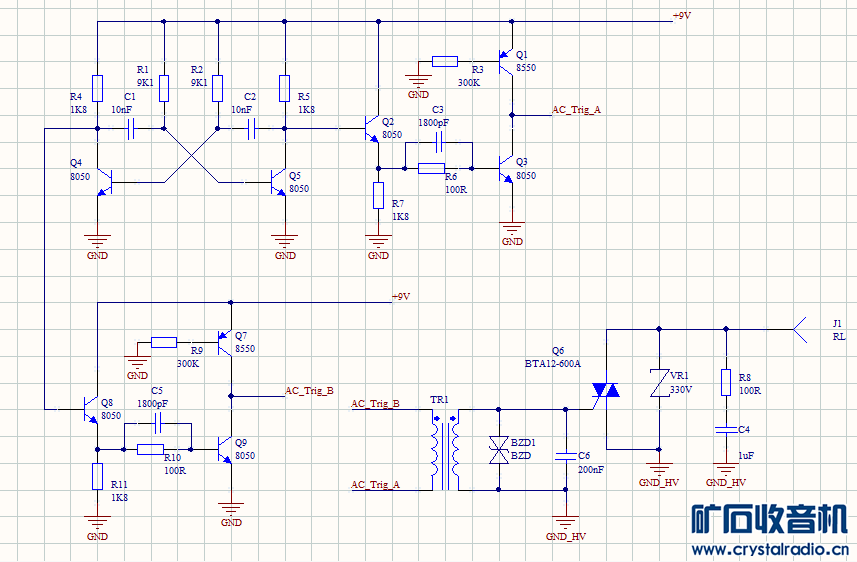This screenshot has height=562, width=857.
Task: Click the AC_Trig_B net label near Q7
Action: point(309,391)
